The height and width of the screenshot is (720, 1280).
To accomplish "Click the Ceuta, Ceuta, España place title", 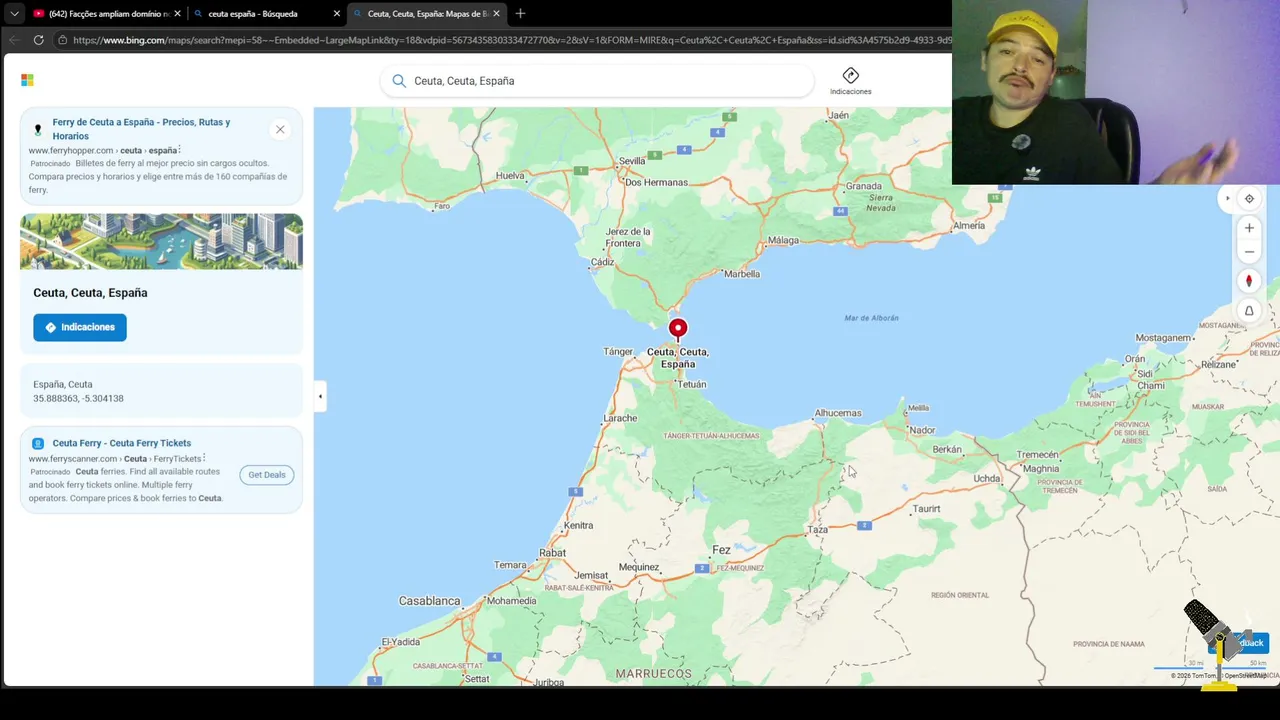I will coord(90,293).
